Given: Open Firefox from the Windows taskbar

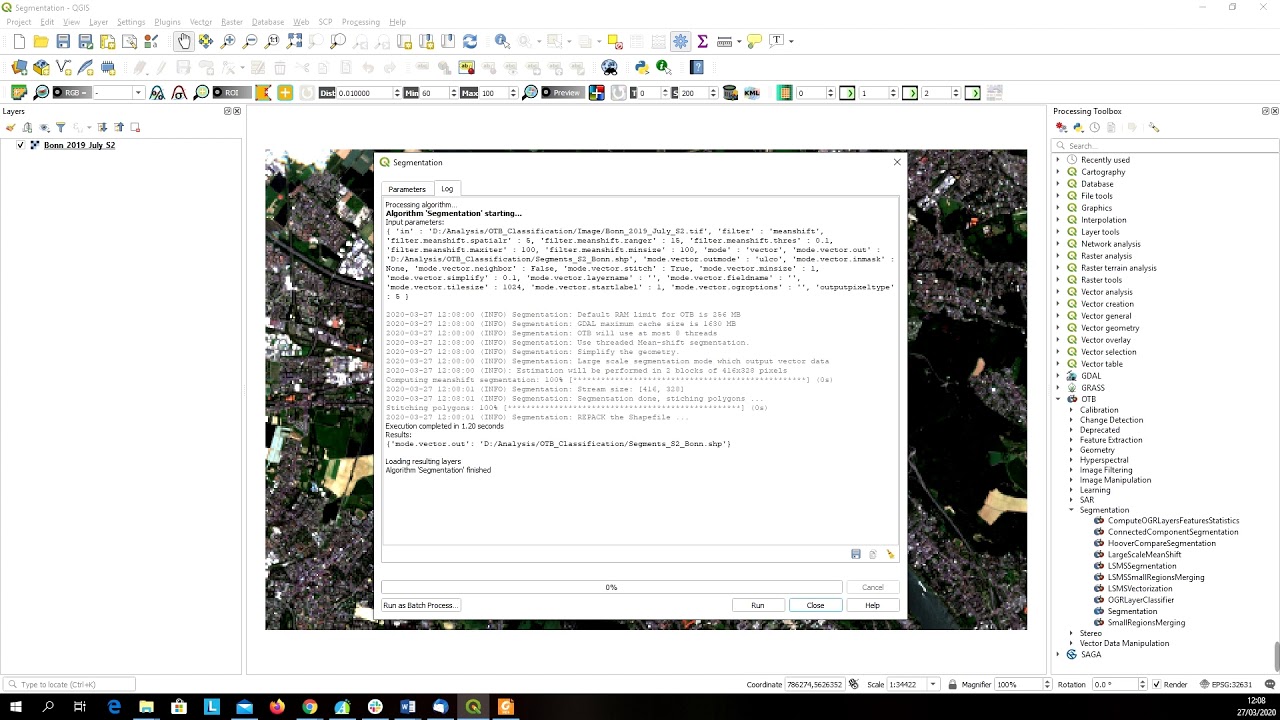Looking at the screenshot, I should [277, 707].
